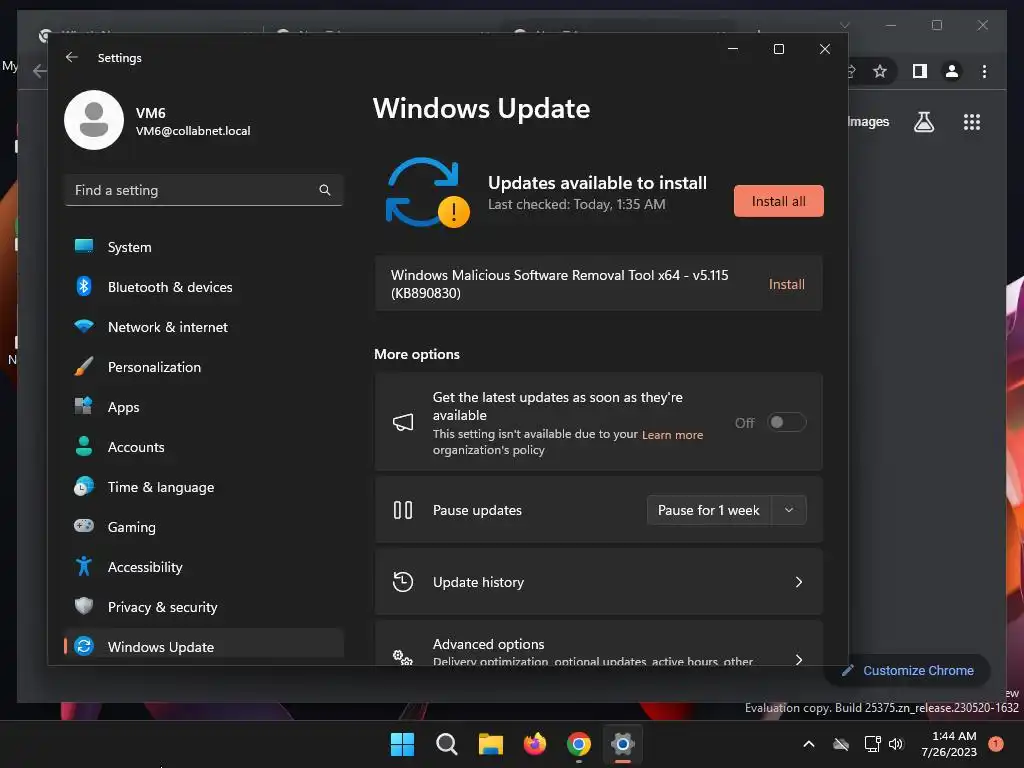
Task: Open Chrome three-dot menu
Action: [984, 71]
